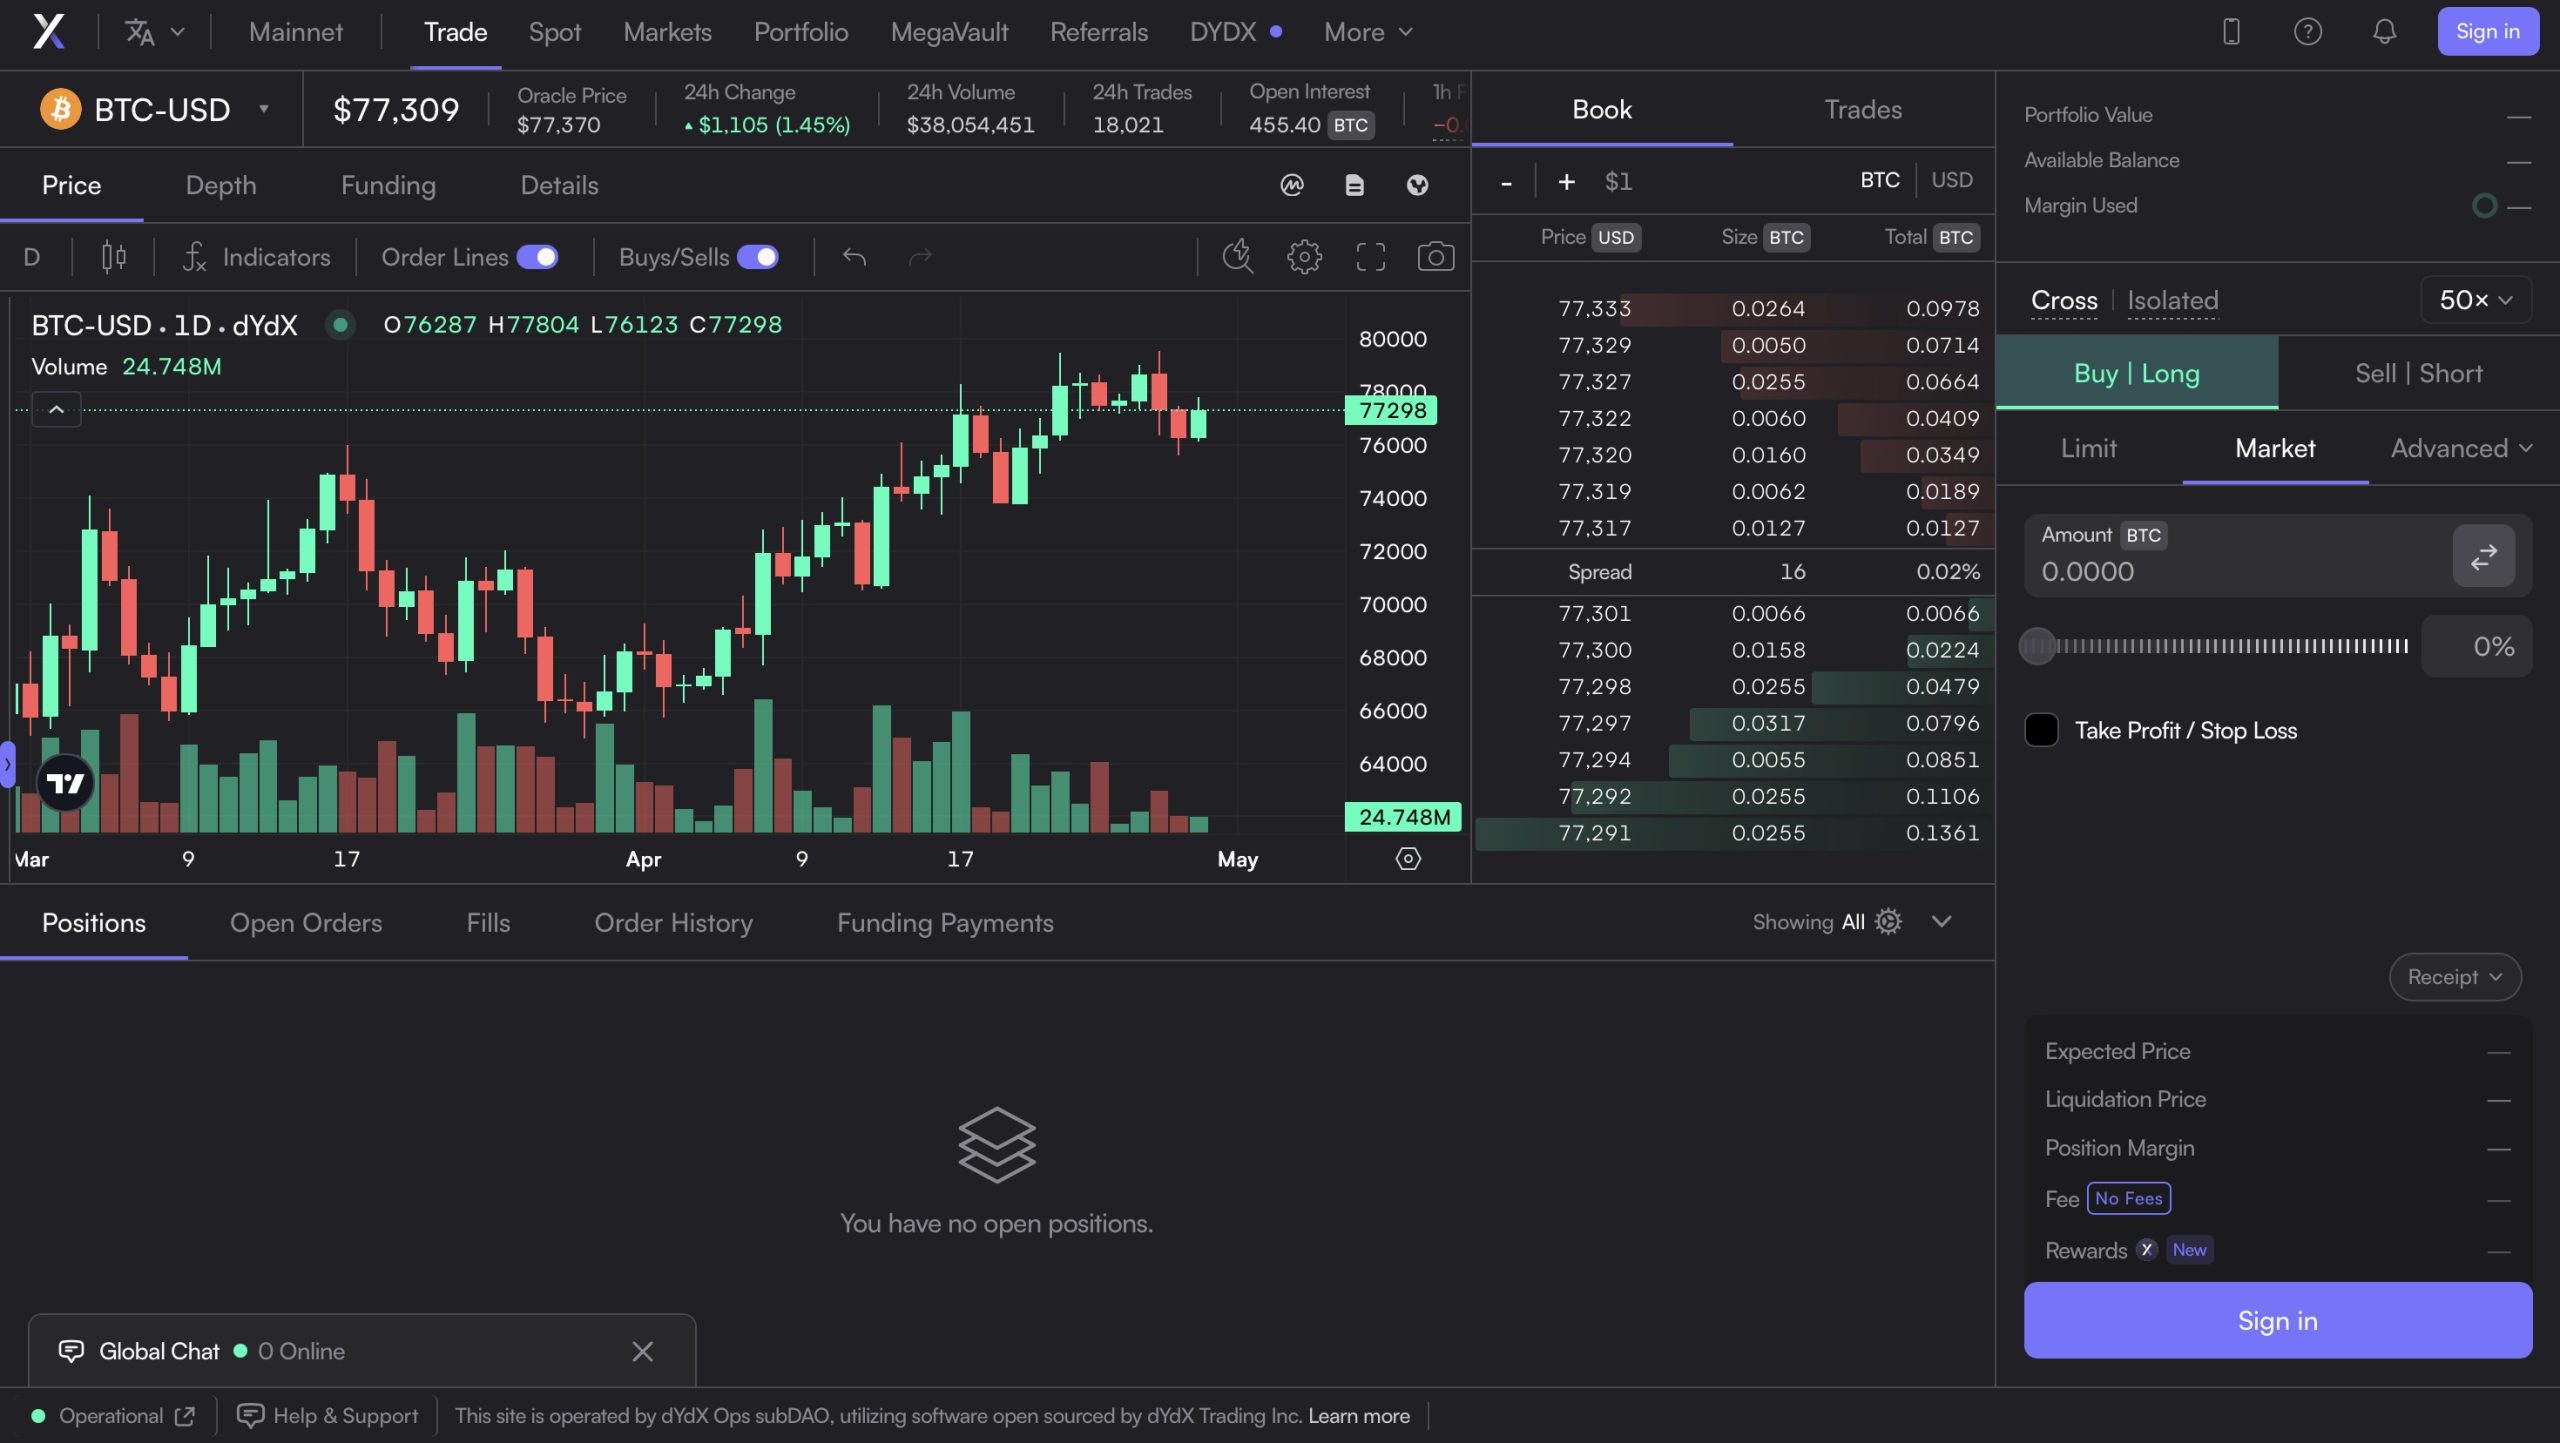Click the notifications bell icon
2560x1443 pixels.
[2384, 32]
